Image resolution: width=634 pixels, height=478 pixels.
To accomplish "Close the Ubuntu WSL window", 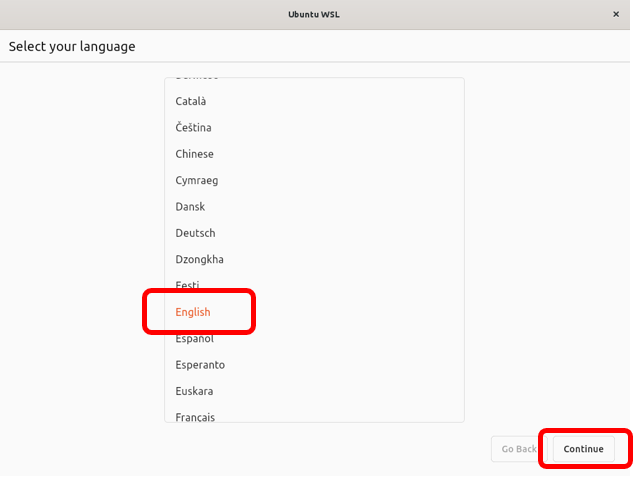I will pos(616,14).
